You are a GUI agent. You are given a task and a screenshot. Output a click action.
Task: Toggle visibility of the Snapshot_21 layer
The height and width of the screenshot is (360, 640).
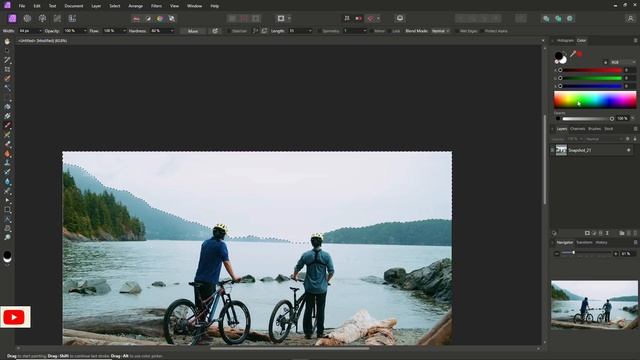629,150
